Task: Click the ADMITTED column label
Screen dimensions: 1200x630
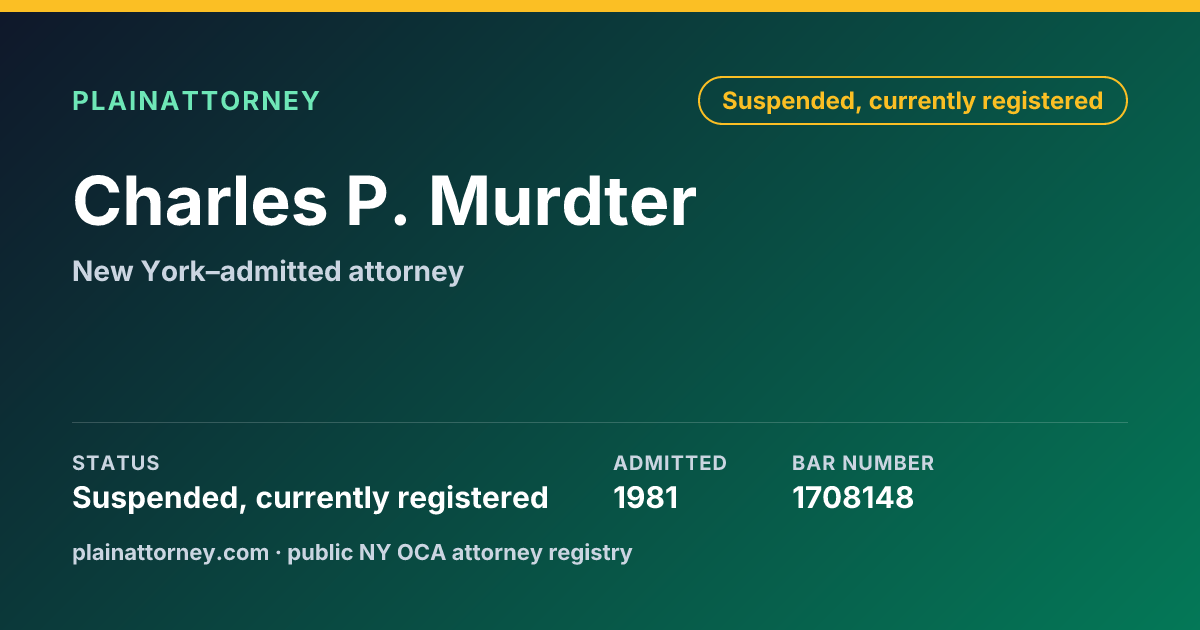Action: [x=670, y=463]
